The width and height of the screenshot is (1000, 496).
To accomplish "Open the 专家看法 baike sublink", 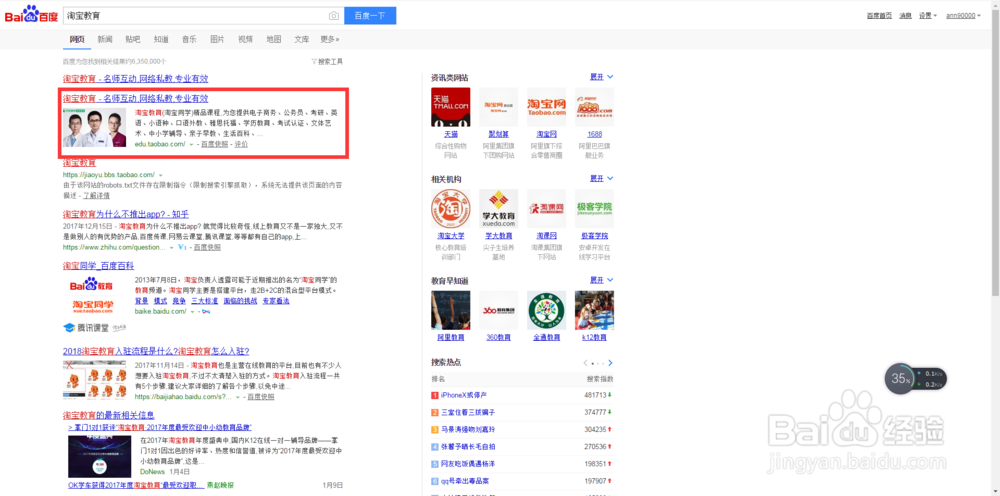I will click(x=276, y=300).
